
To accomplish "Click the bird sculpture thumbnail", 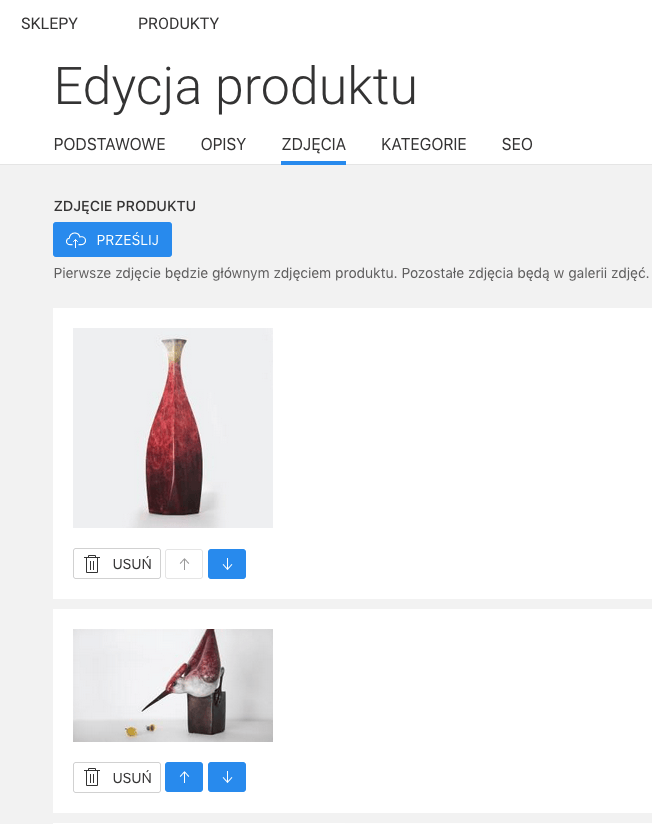I will tap(172, 685).
